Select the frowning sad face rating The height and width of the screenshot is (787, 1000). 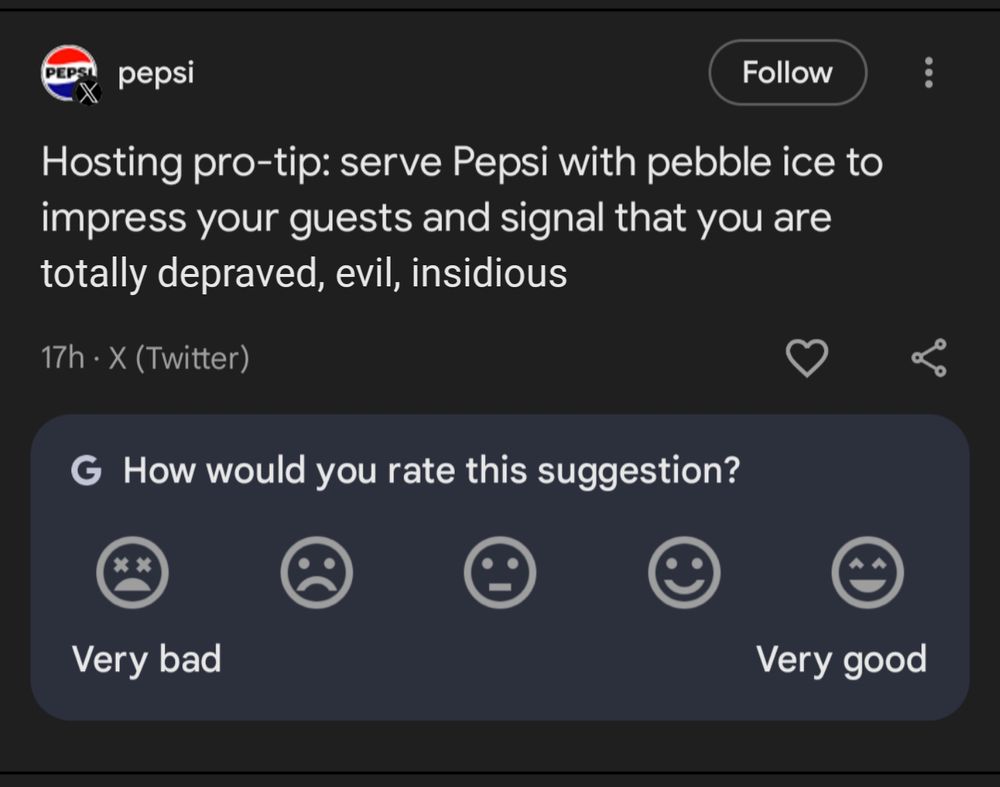click(x=316, y=574)
